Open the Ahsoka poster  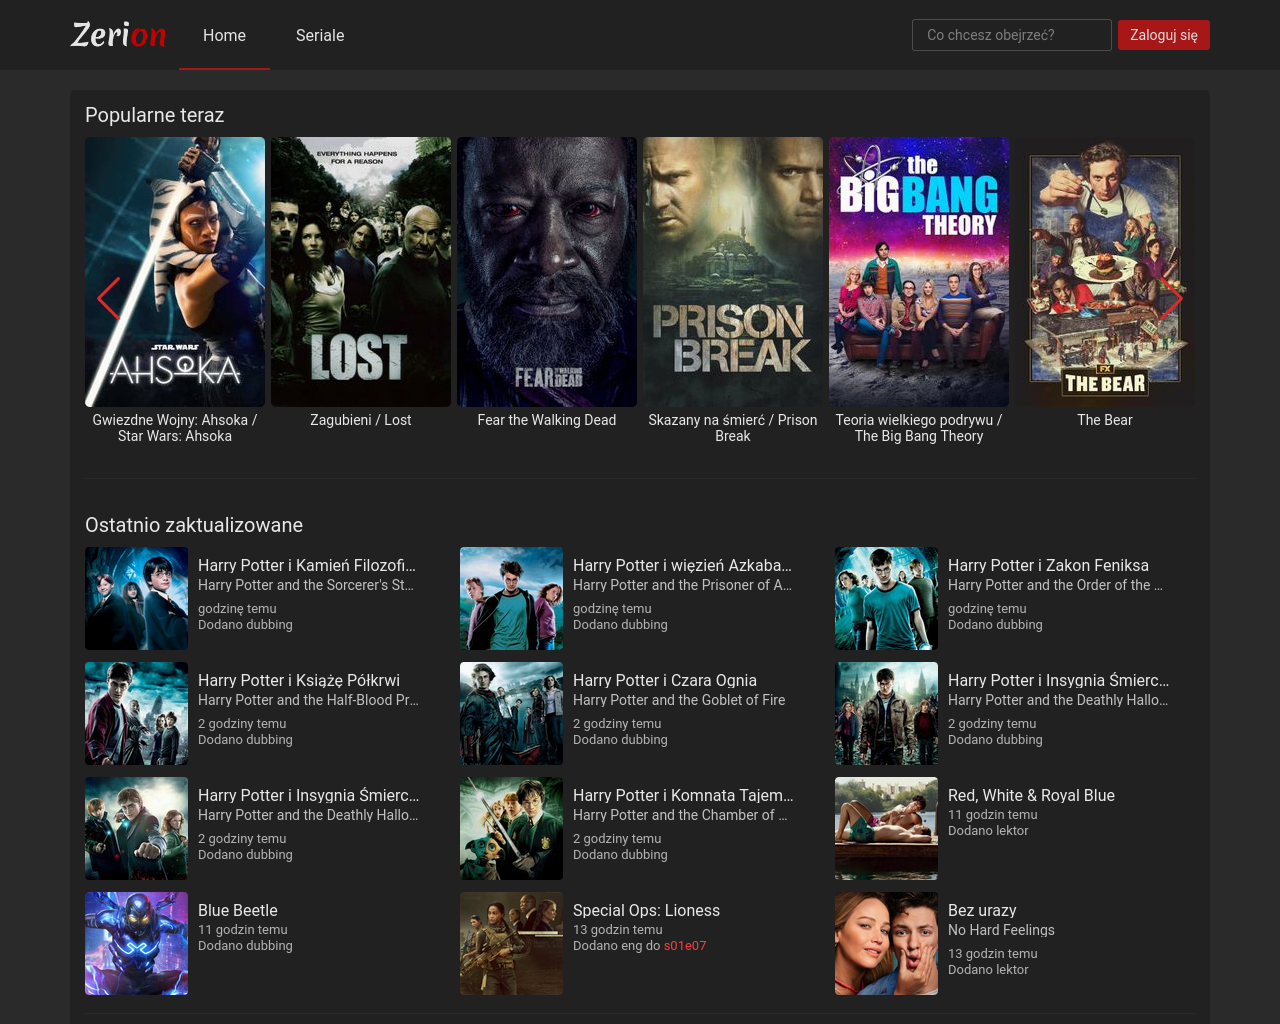175,272
